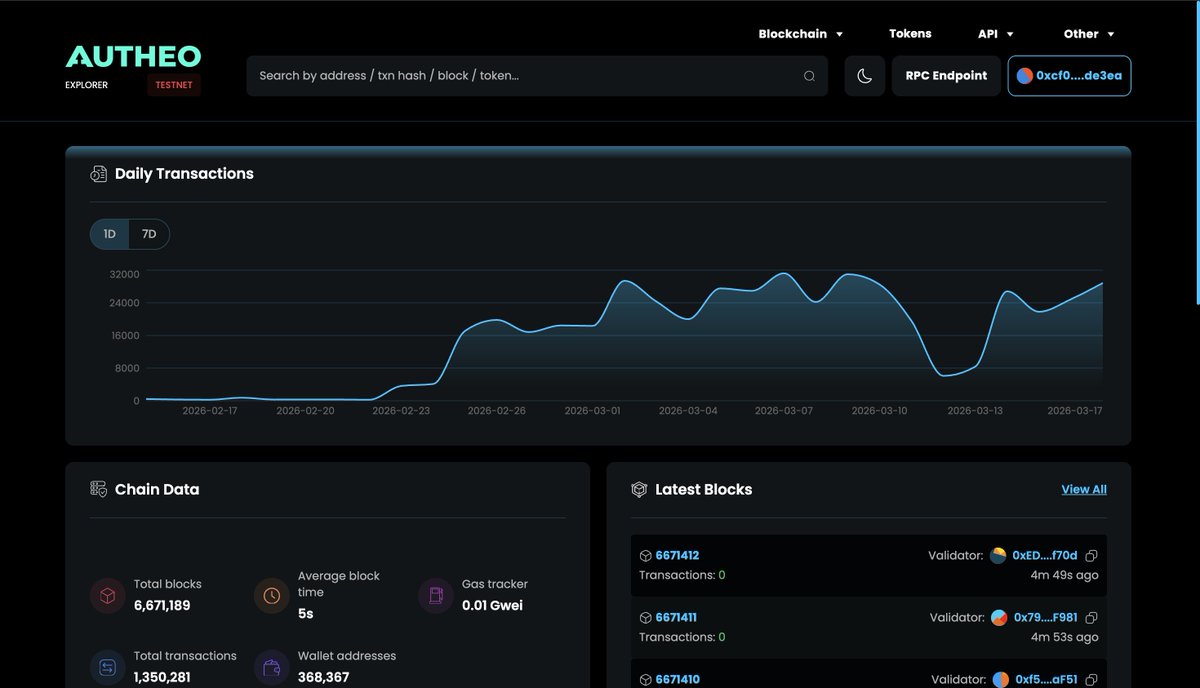Copy validator address 0xf5....aF51

[x=1092, y=680]
